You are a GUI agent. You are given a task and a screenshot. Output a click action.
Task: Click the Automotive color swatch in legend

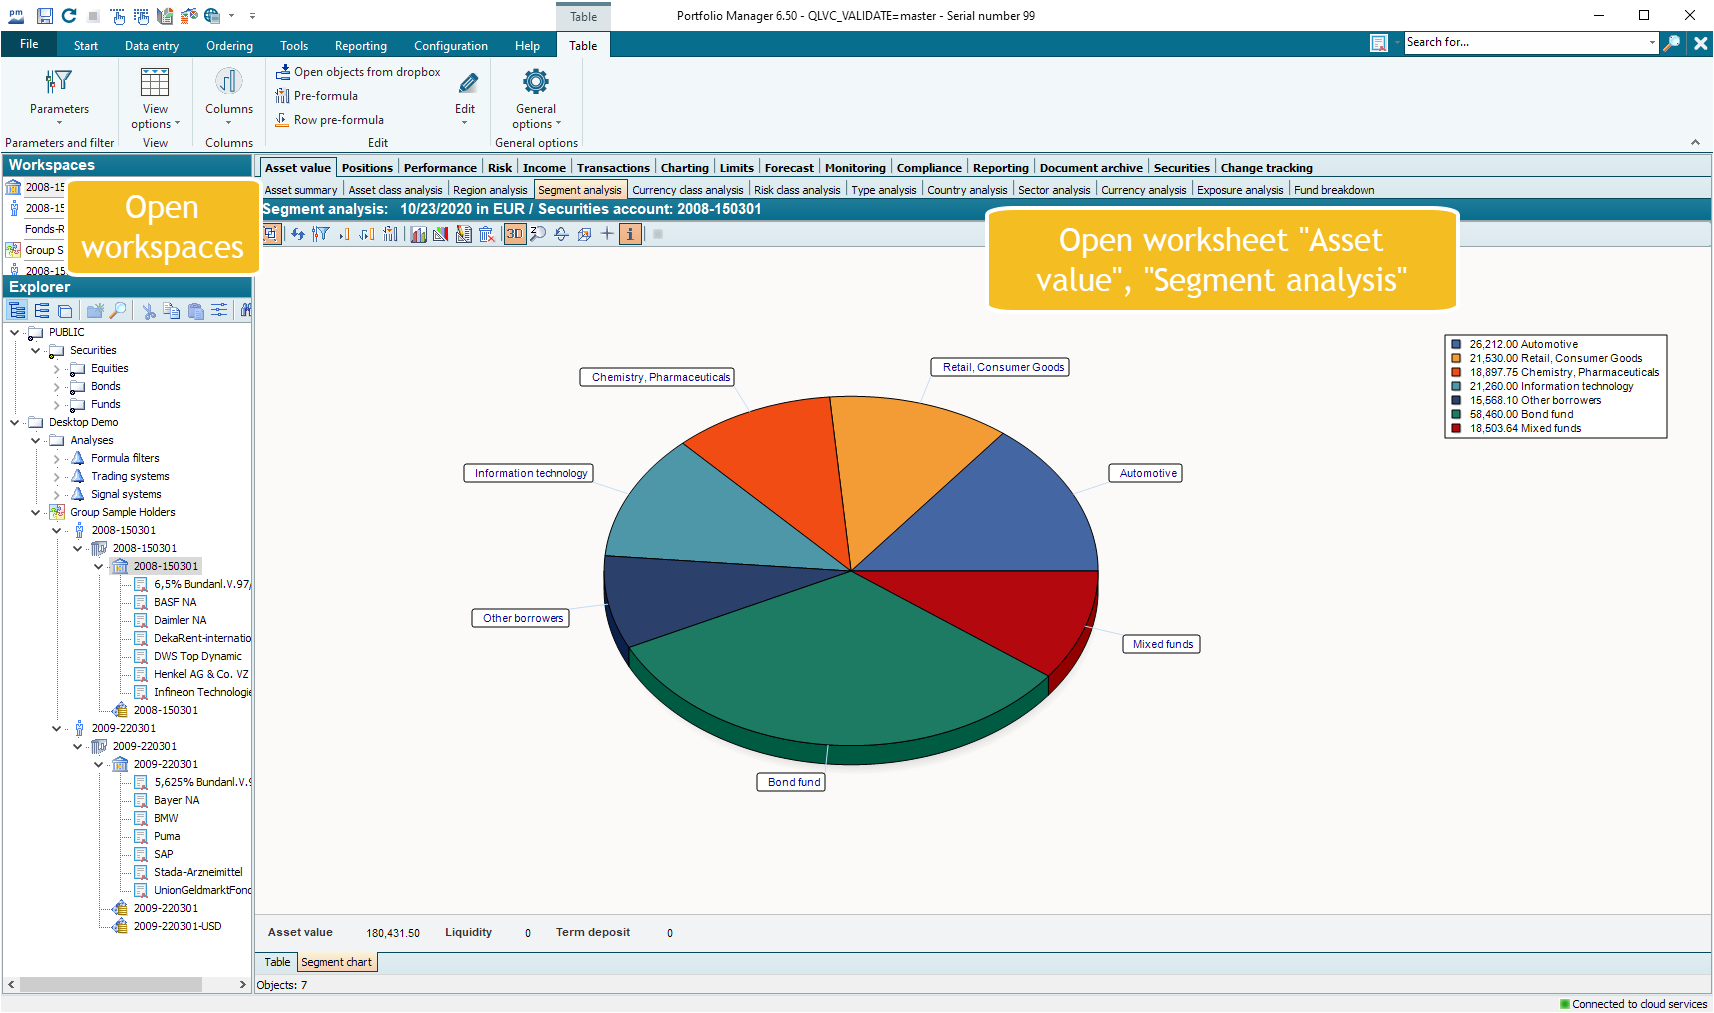click(x=1456, y=344)
